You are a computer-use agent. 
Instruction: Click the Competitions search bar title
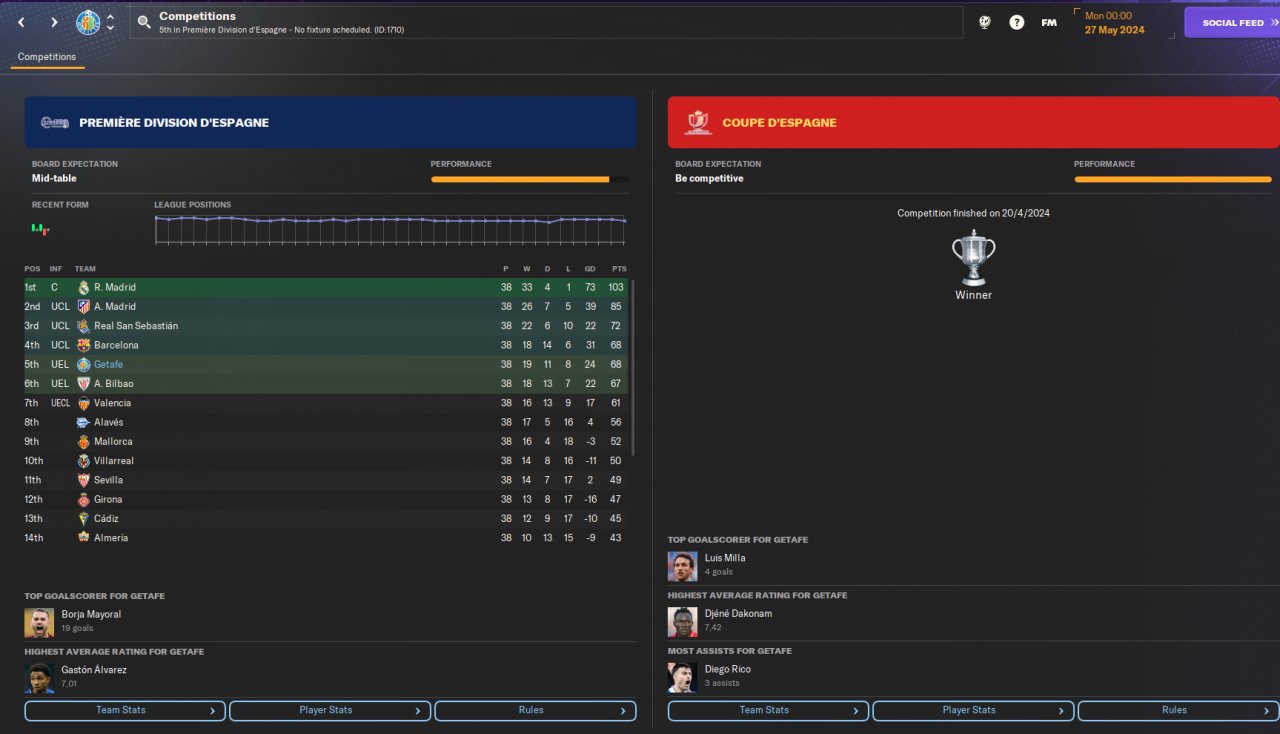click(198, 16)
